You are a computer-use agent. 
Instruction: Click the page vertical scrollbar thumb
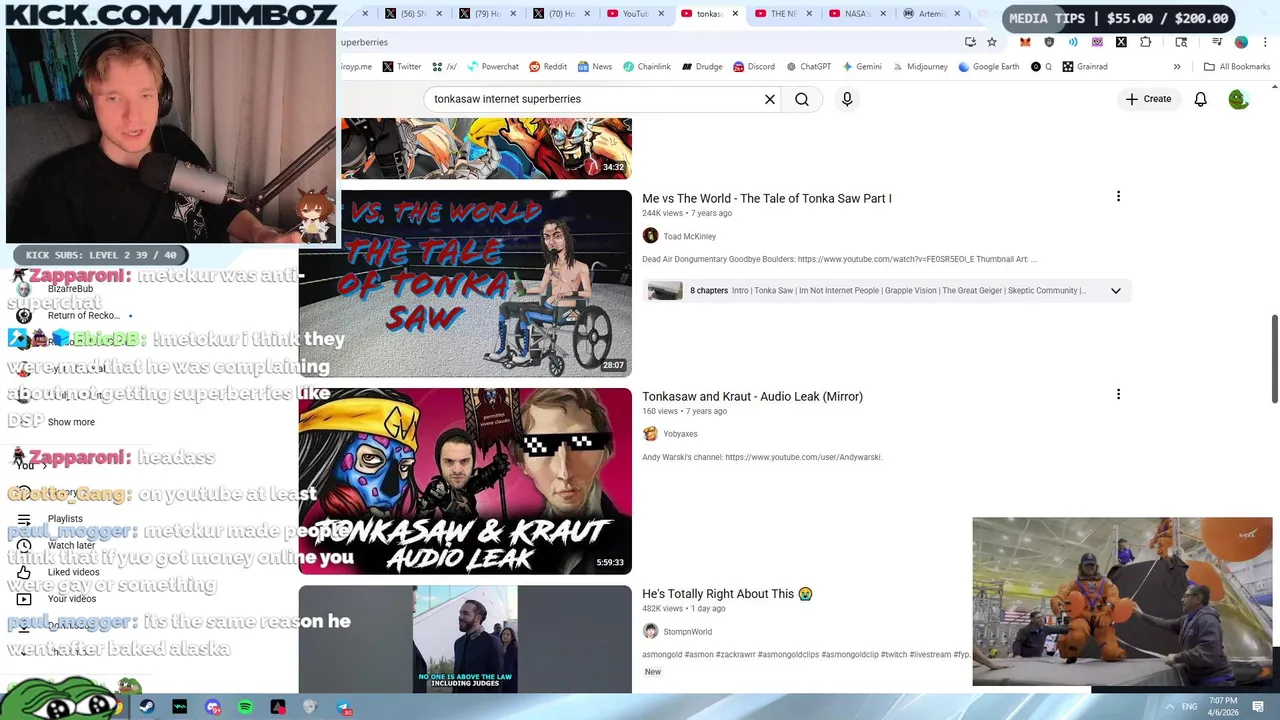(1274, 359)
